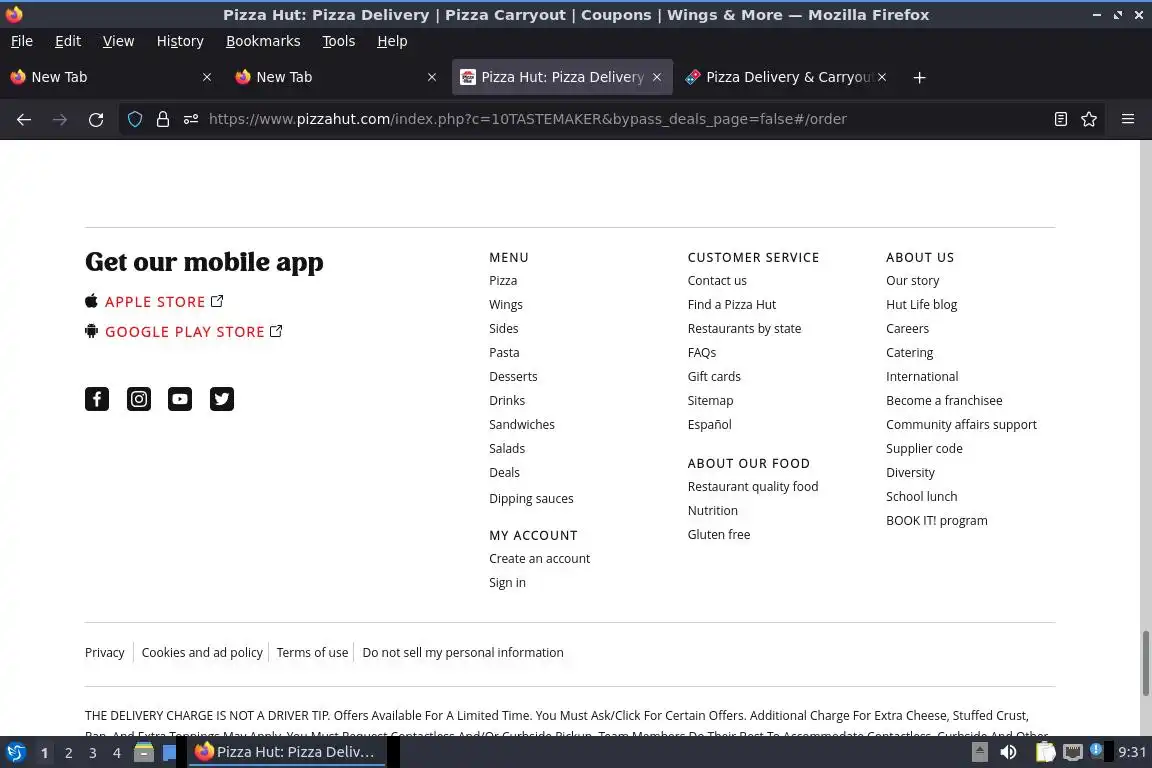Viewport: 1152px width, 768px height.
Task: Open the Careers link
Action: point(907,329)
